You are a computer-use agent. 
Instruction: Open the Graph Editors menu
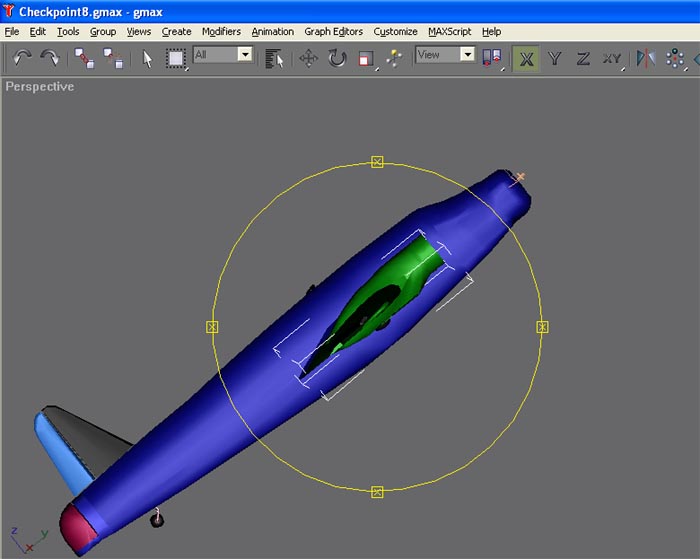tap(333, 31)
